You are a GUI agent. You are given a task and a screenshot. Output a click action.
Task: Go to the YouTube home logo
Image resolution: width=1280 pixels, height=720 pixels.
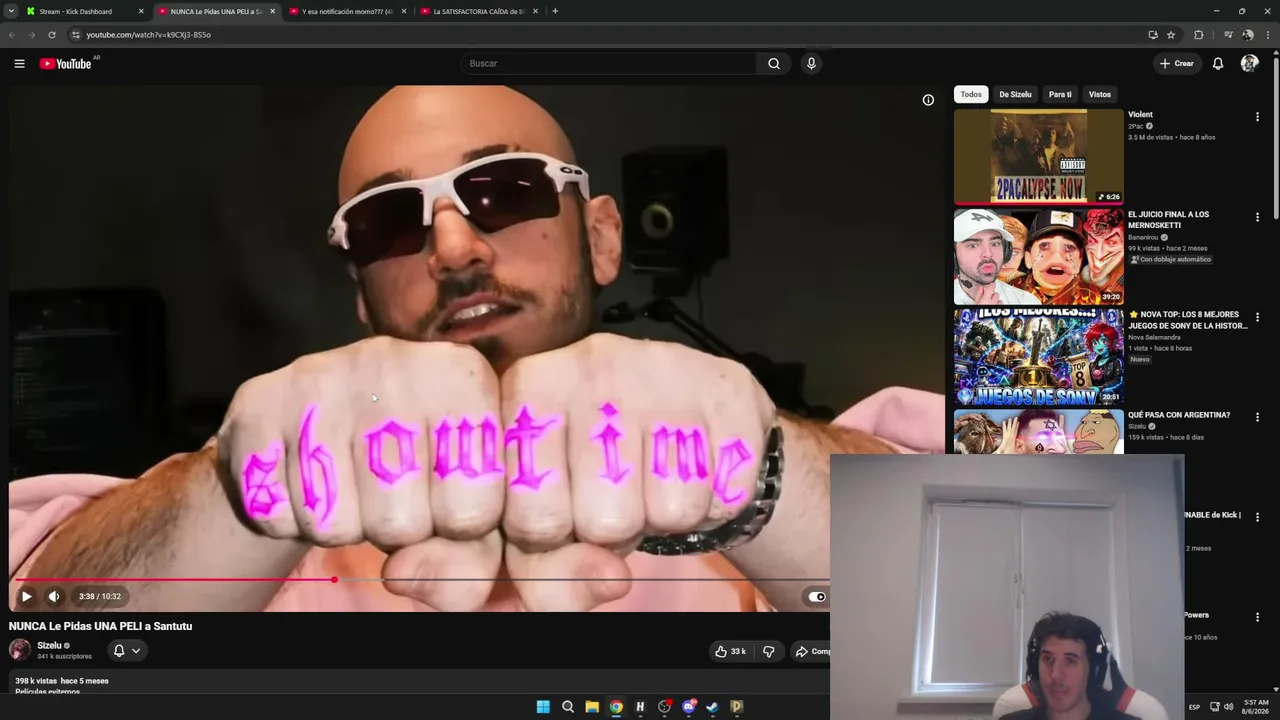coord(66,64)
